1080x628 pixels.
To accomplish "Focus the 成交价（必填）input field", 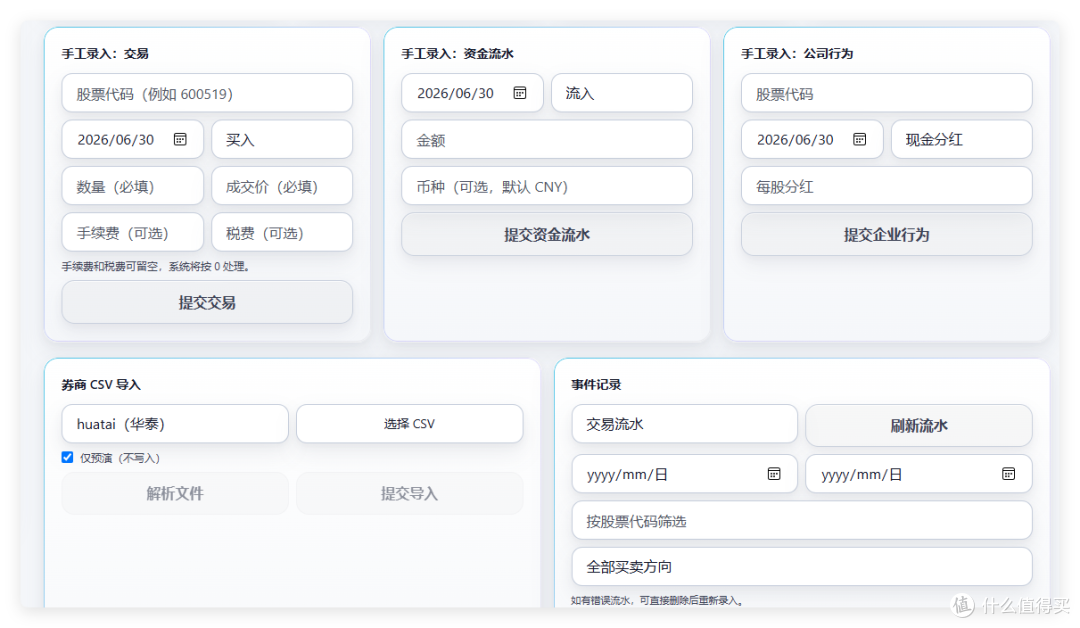I will pos(282,186).
